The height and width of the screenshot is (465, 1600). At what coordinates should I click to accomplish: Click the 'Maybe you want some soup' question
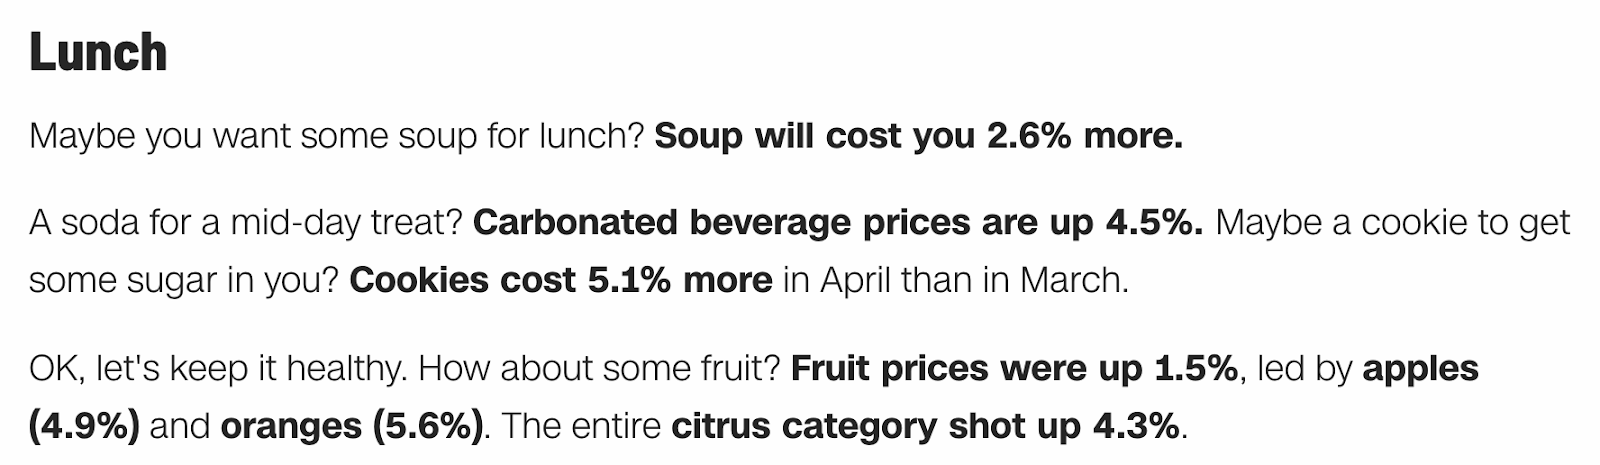pyautogui.click(x=337, y=137)
